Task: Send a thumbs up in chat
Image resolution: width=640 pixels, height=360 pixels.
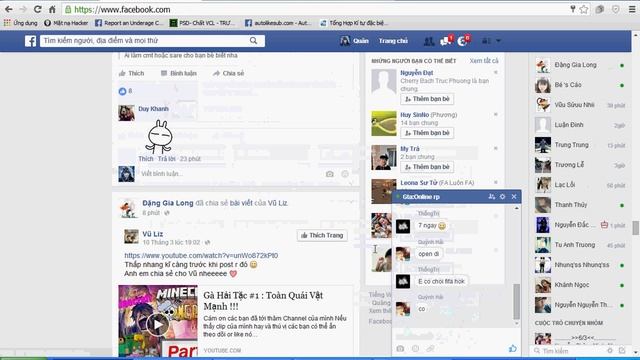Action: [512, 349]
